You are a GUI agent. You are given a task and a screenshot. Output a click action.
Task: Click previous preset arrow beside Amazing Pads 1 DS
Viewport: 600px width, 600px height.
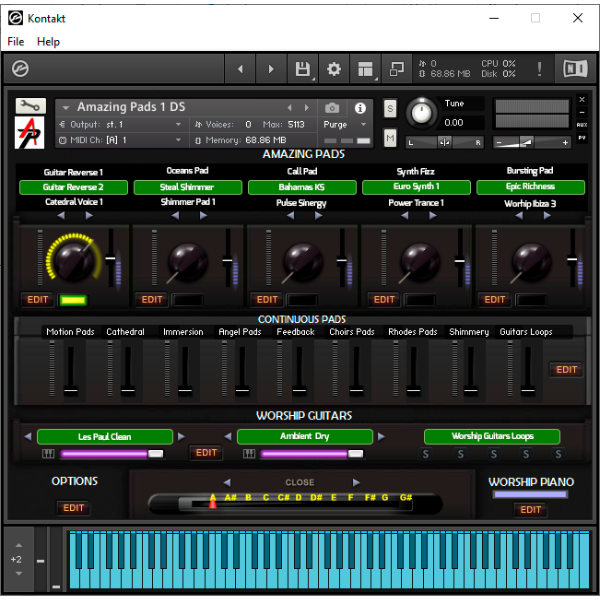(x=290, y=108)
